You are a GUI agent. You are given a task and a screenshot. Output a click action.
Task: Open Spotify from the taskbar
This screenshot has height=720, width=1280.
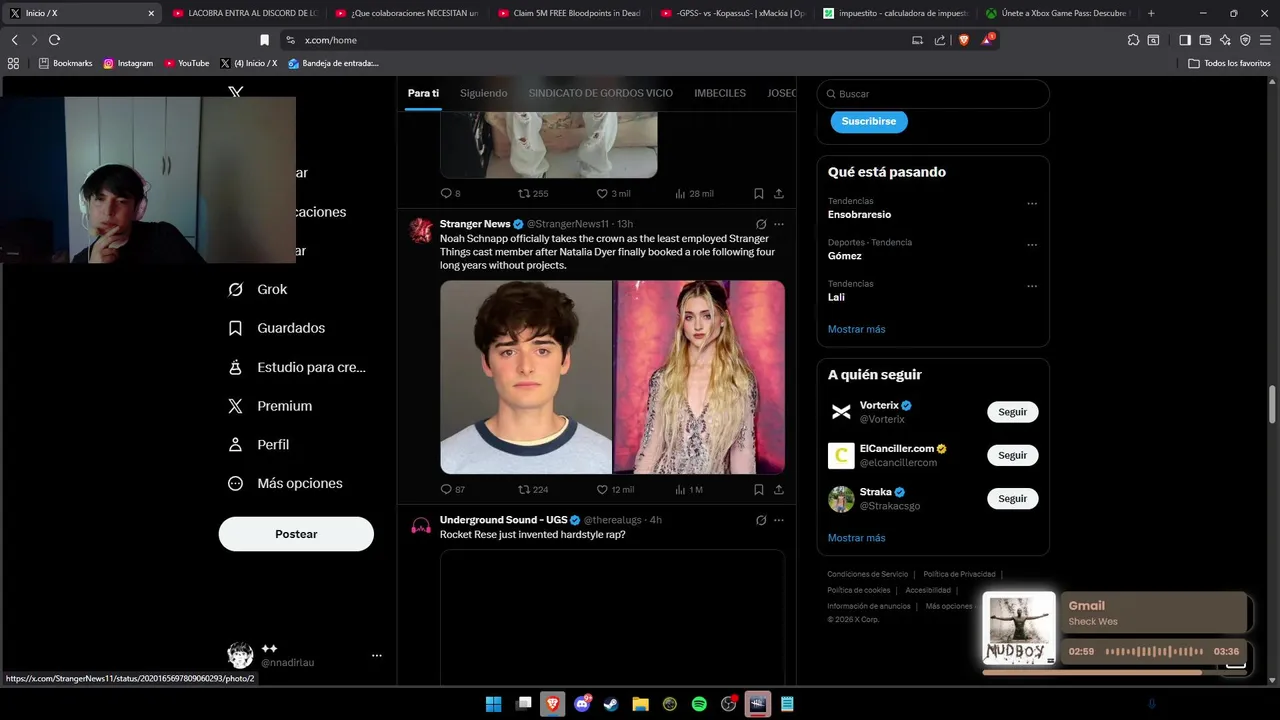pyautogui.click(x=699, y=704)
